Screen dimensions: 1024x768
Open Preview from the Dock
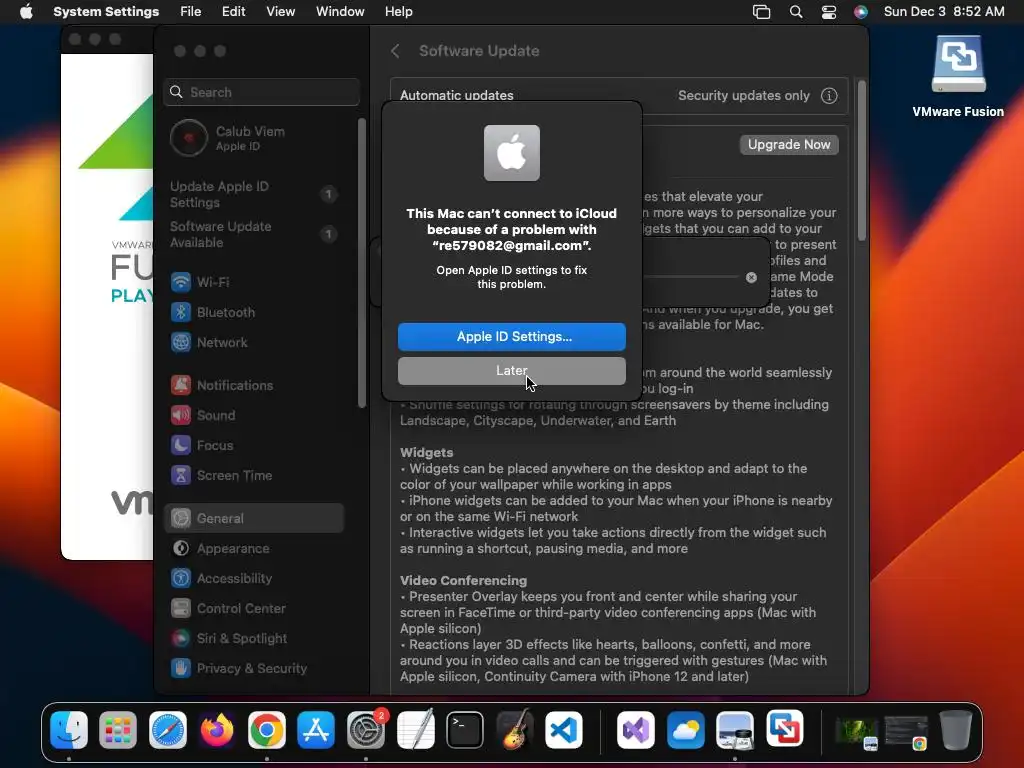coord(735,729)
